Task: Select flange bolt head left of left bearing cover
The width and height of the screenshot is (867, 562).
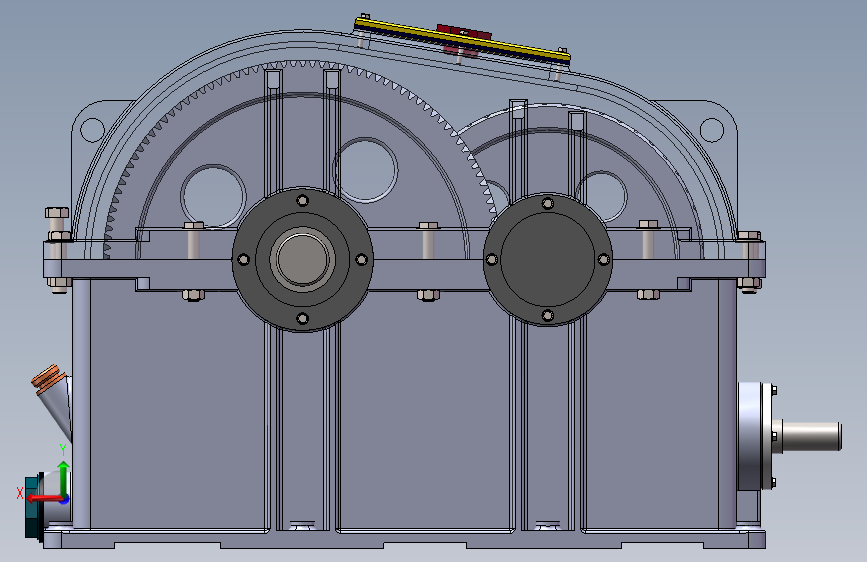Action: coord(194,226)
